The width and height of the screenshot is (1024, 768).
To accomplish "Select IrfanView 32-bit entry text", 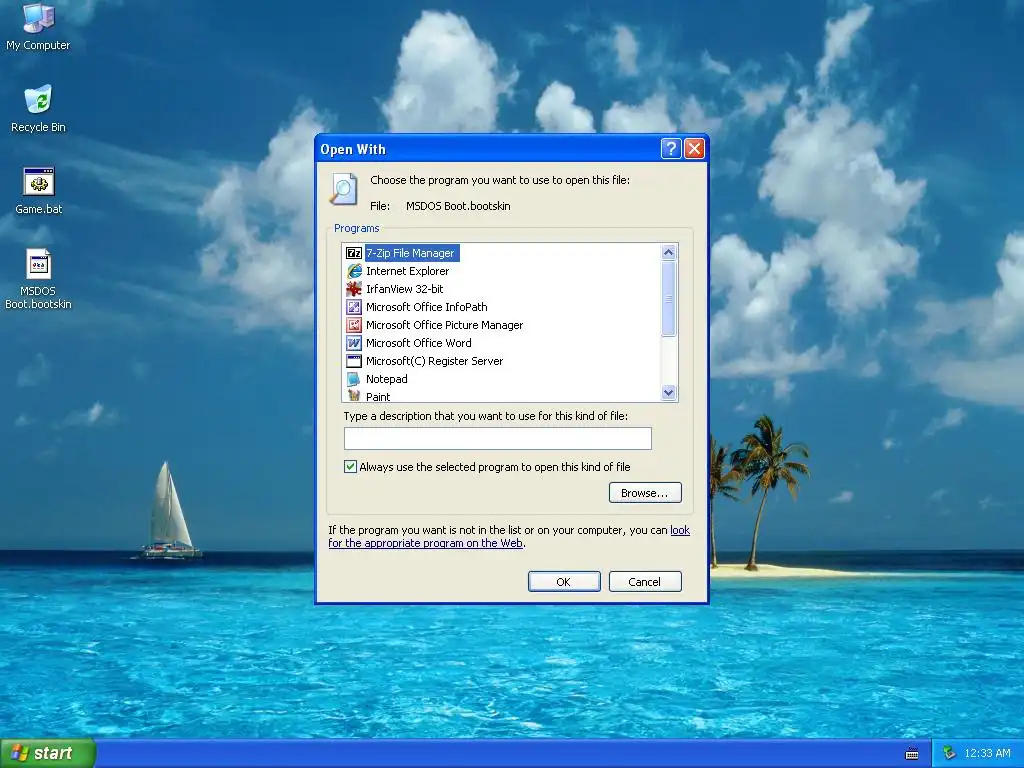I will [x=404, y=289].
